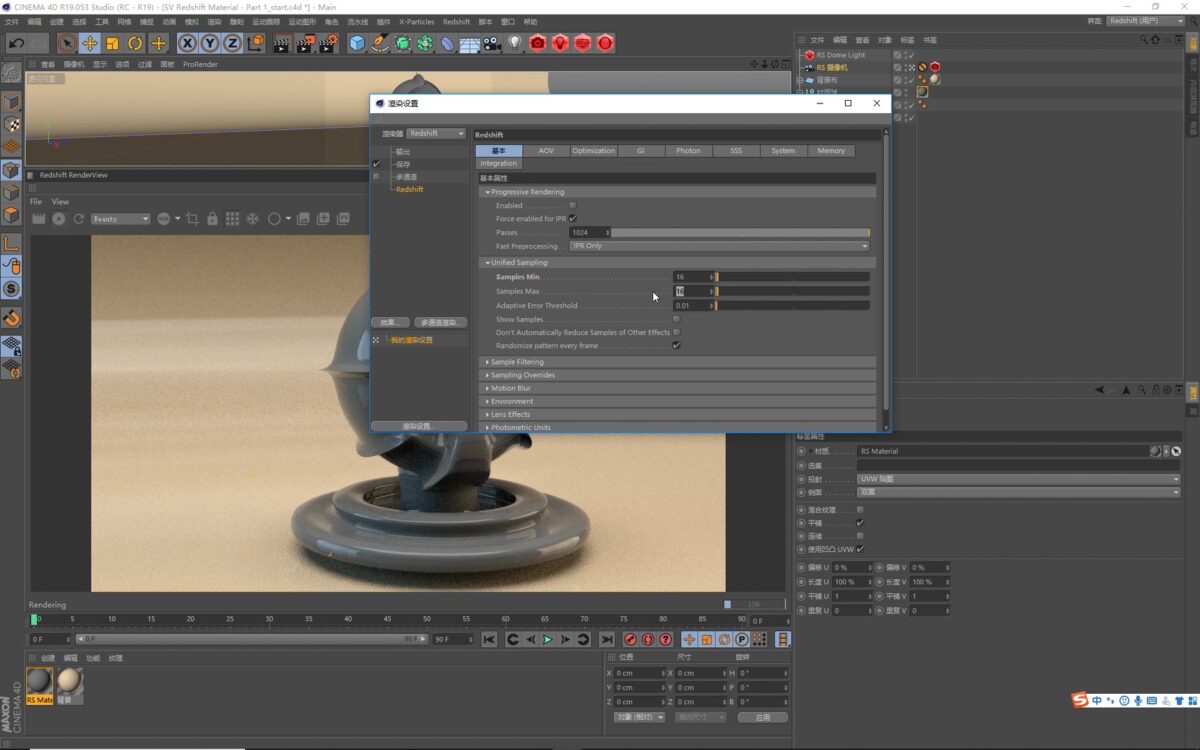Click the Samples Max slider track
This screenshot has height=750, width=1200.
pyautogui.click(x=792, y=291)
